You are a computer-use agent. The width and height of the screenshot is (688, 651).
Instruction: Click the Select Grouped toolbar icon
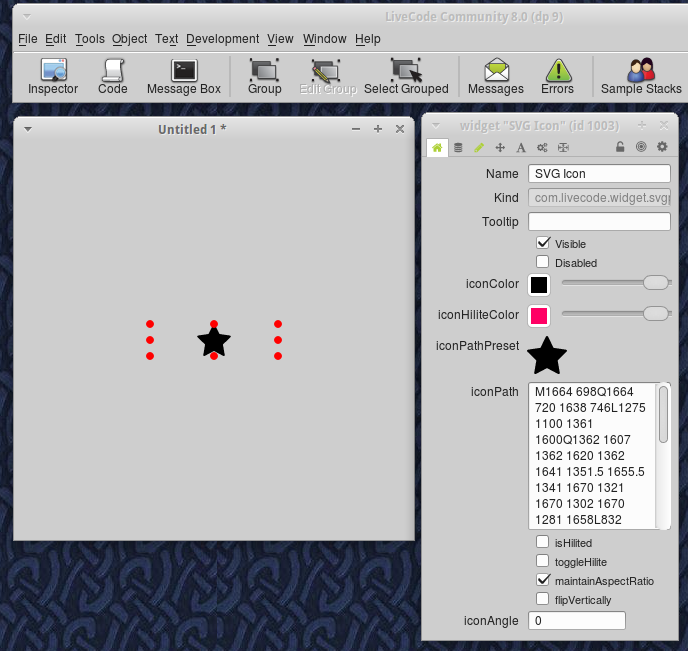[x=406, y=77]
